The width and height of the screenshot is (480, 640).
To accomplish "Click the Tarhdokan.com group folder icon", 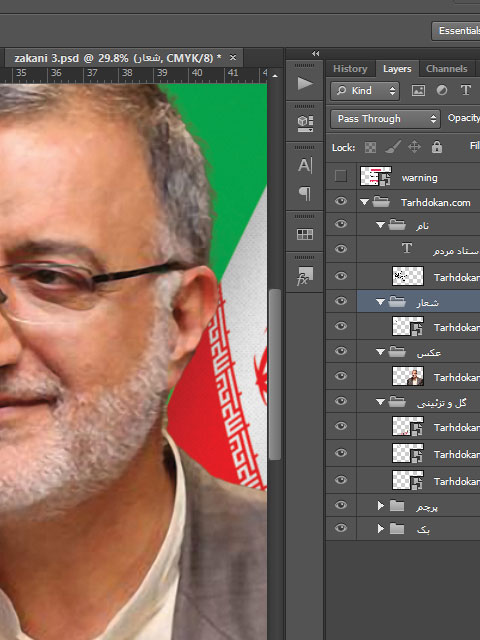I will (x=381, y=202).
